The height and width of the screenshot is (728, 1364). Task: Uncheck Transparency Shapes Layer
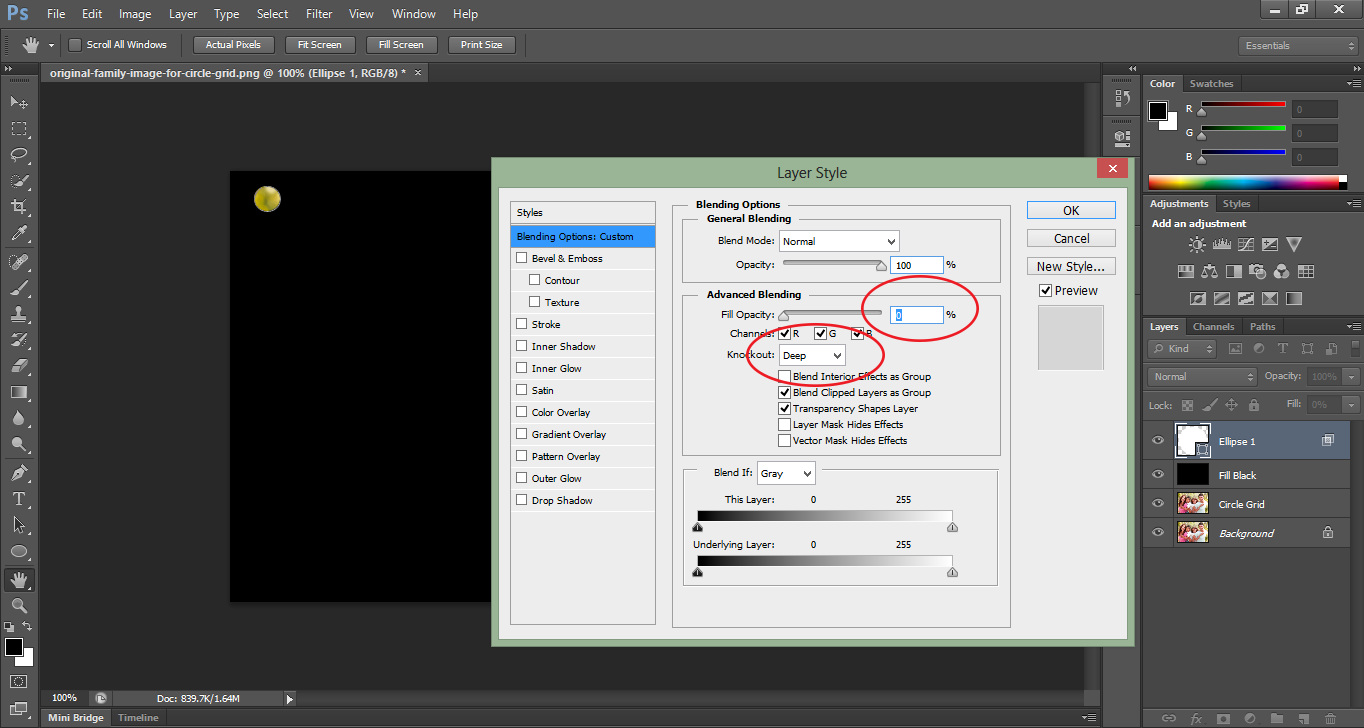786,408
